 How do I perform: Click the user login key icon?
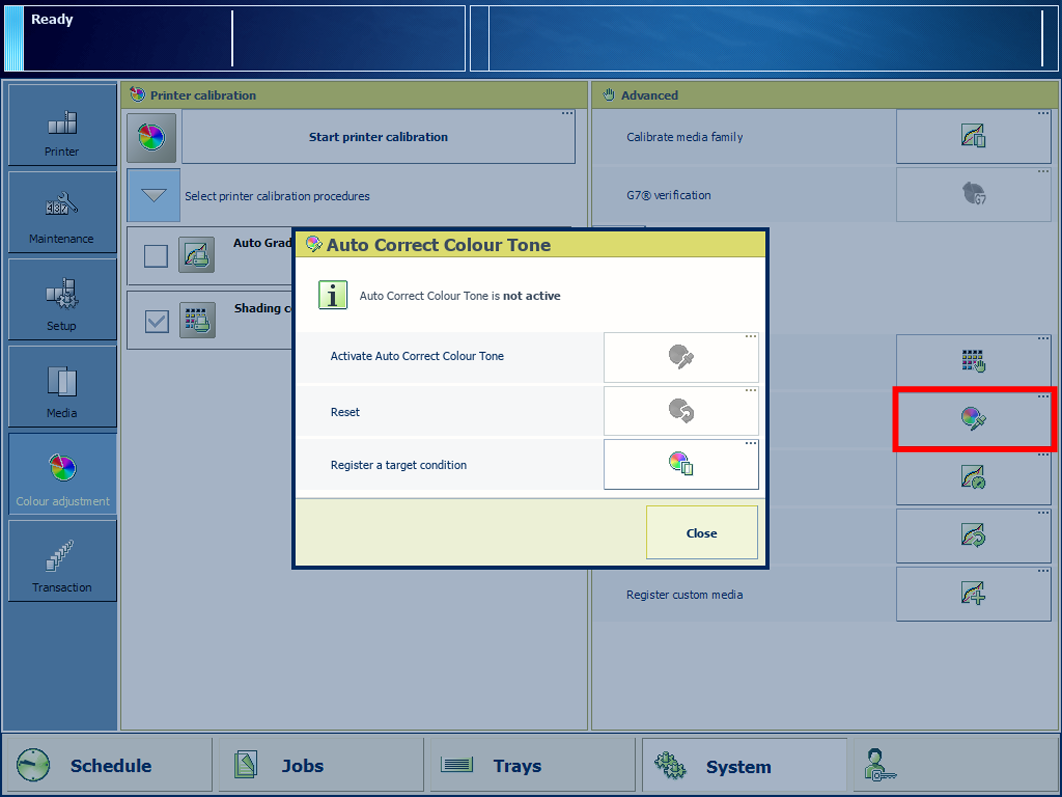coord(881,765)
